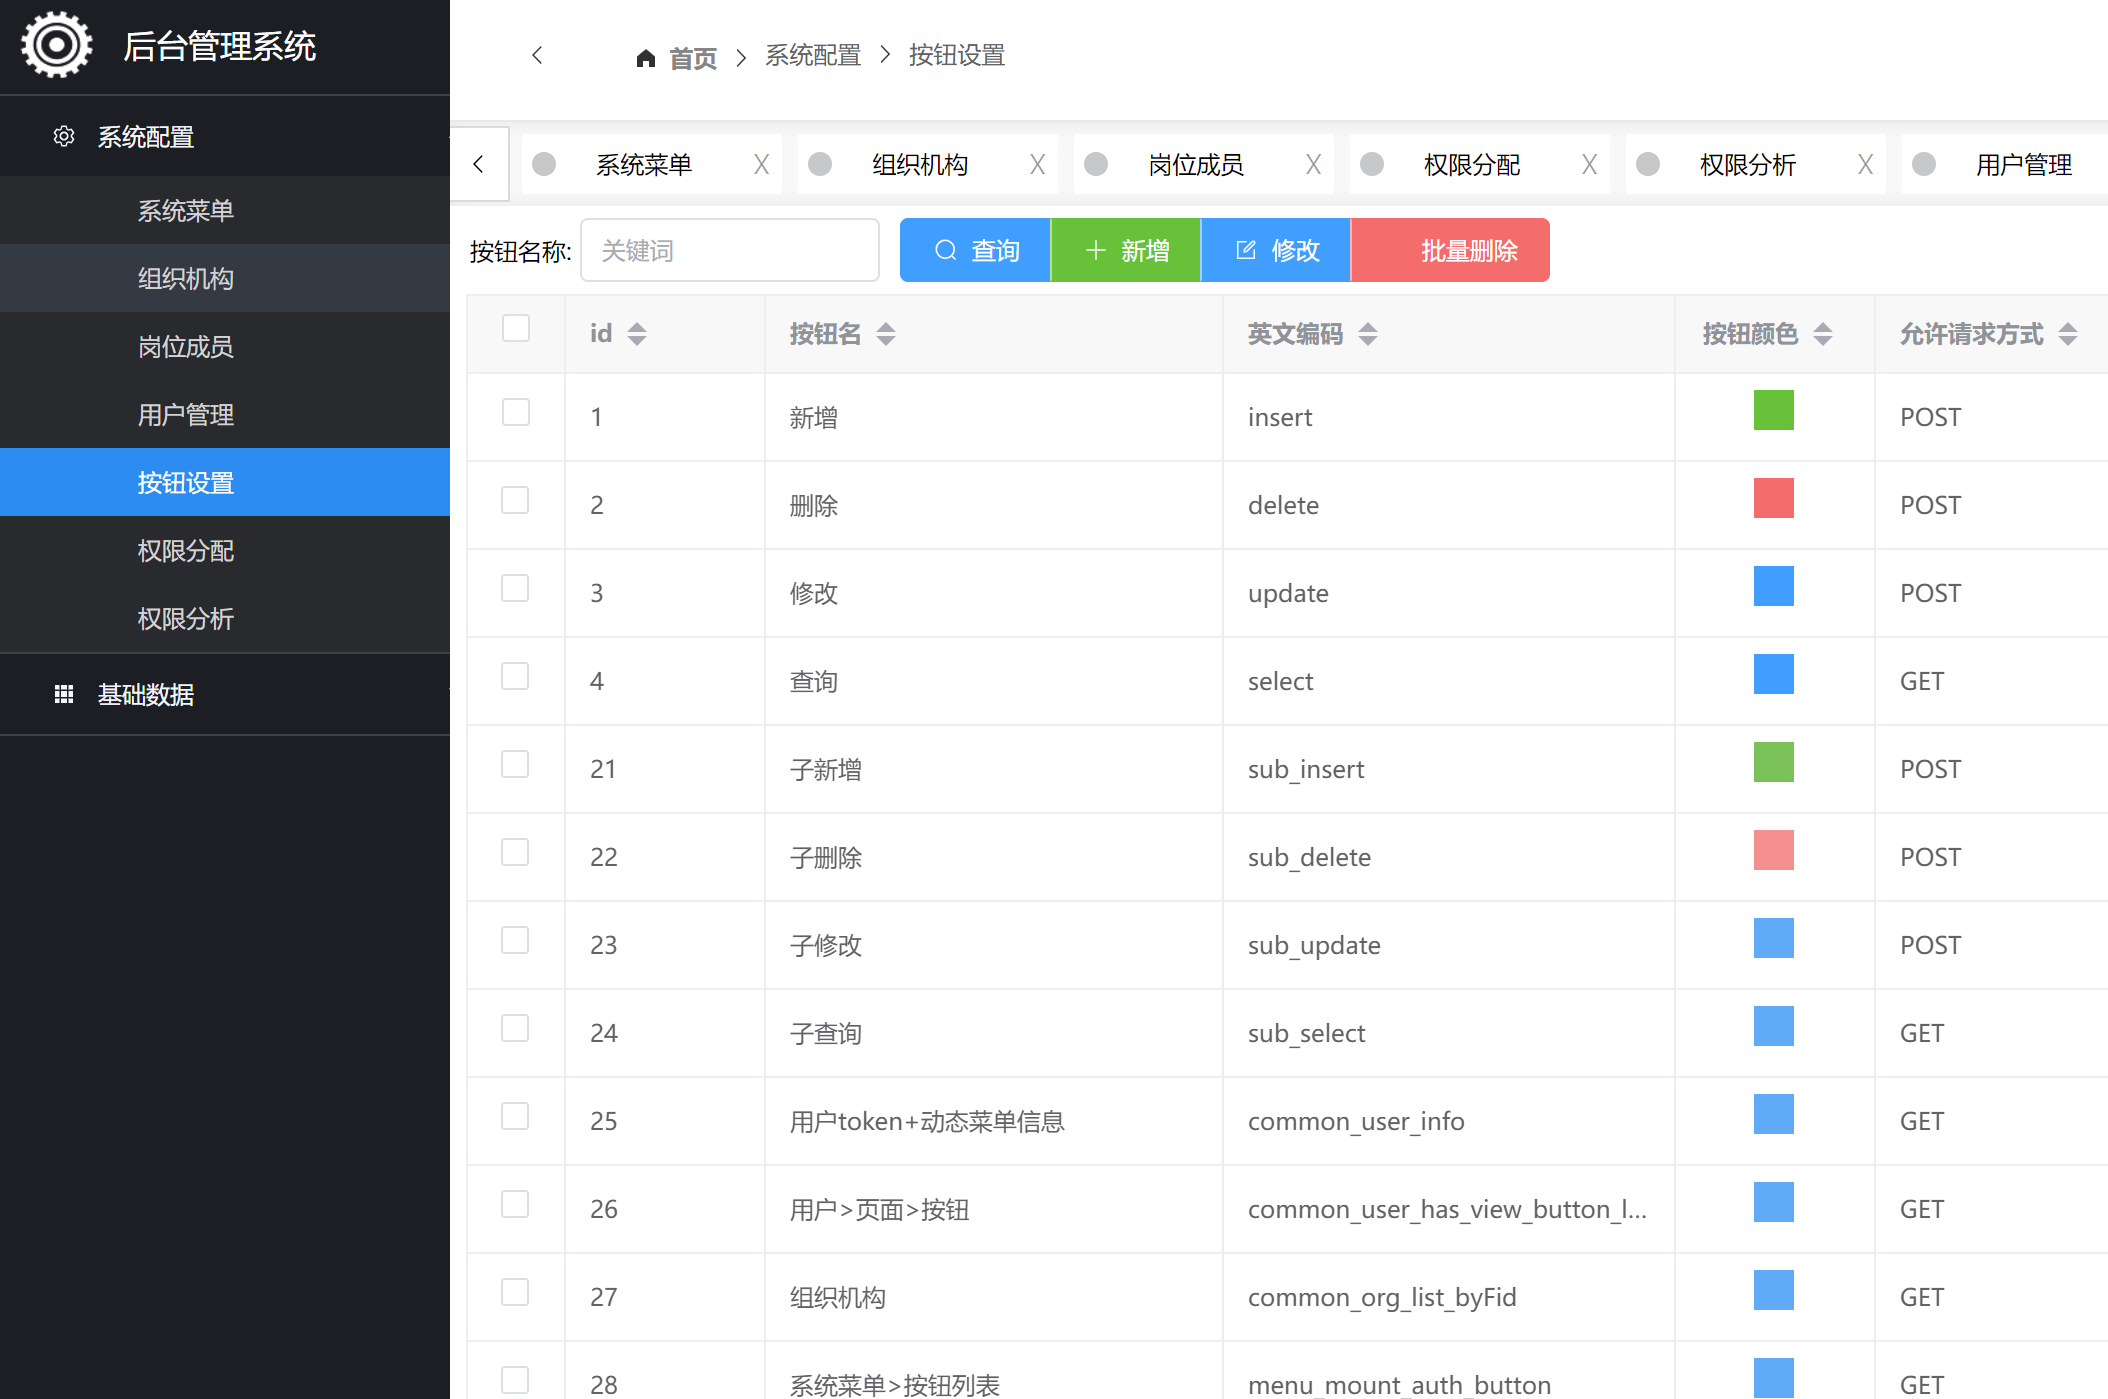Open 系统菜单 in the sidebar
This screenshot has height=1399, width=2108.
(225, 210)
